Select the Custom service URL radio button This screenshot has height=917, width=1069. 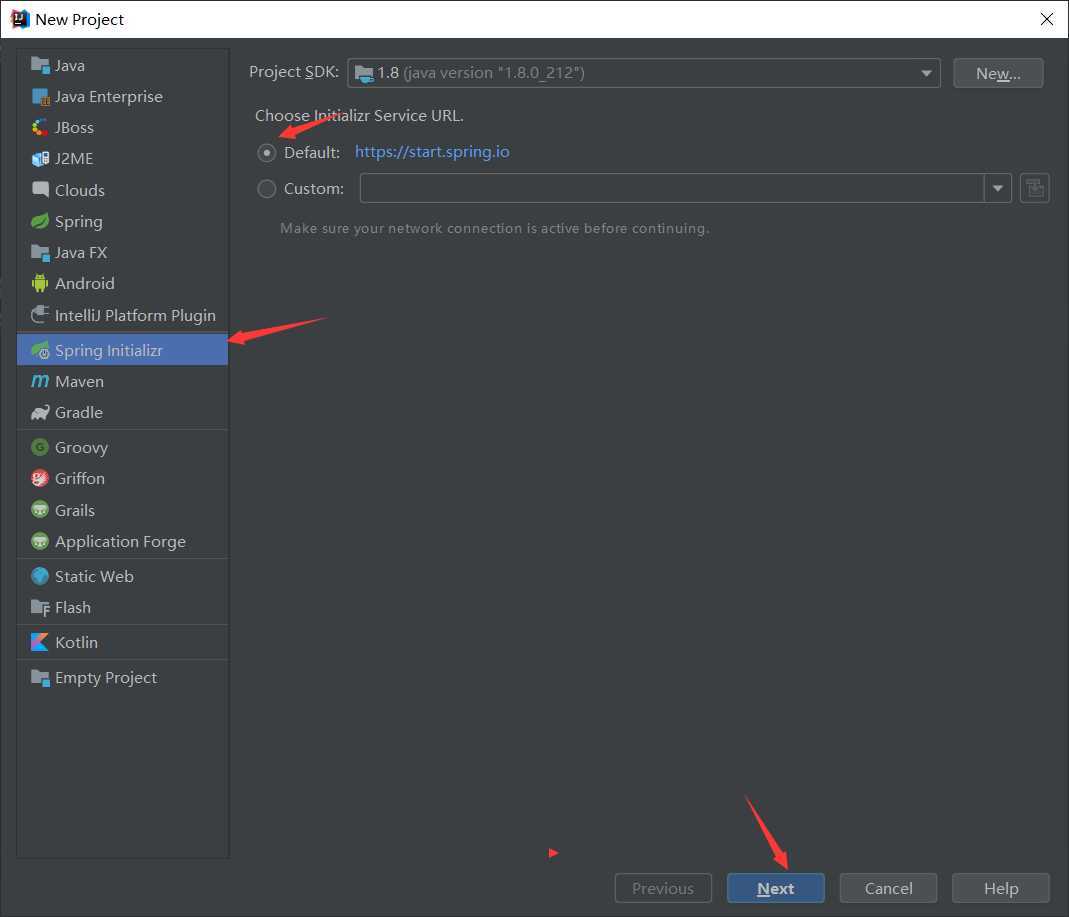267,189
